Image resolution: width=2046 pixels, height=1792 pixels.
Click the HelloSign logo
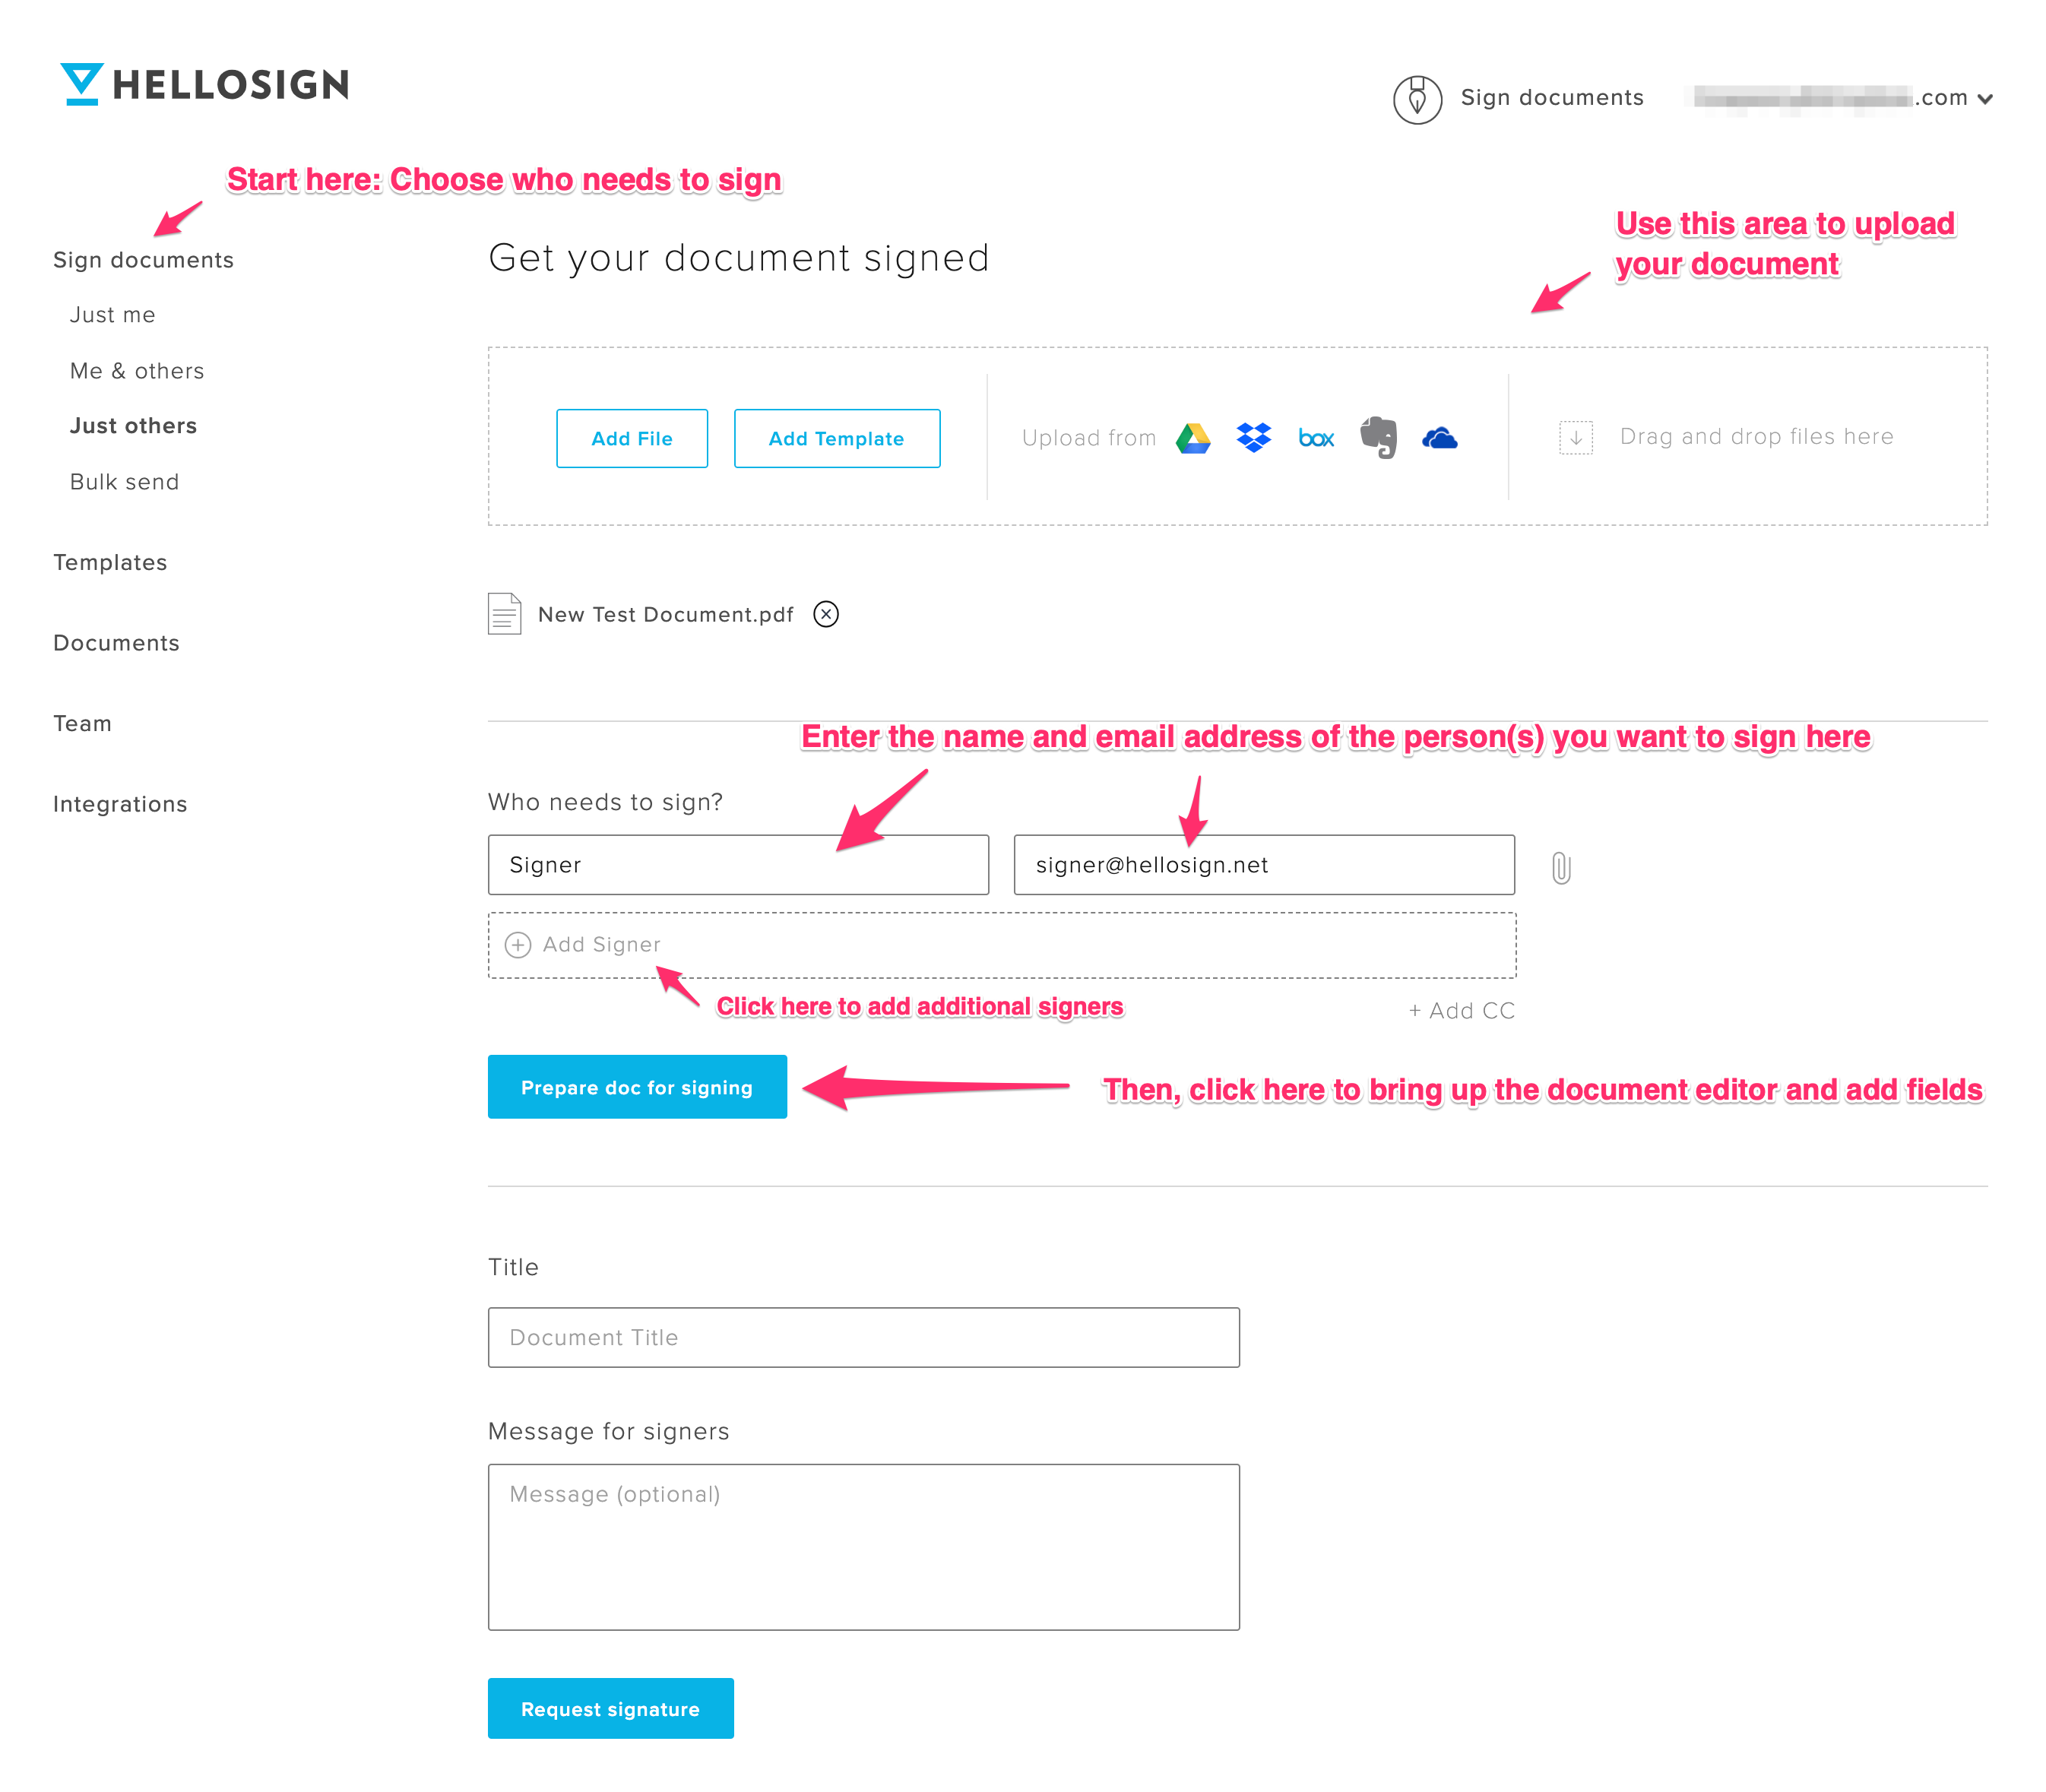[205, 84]
